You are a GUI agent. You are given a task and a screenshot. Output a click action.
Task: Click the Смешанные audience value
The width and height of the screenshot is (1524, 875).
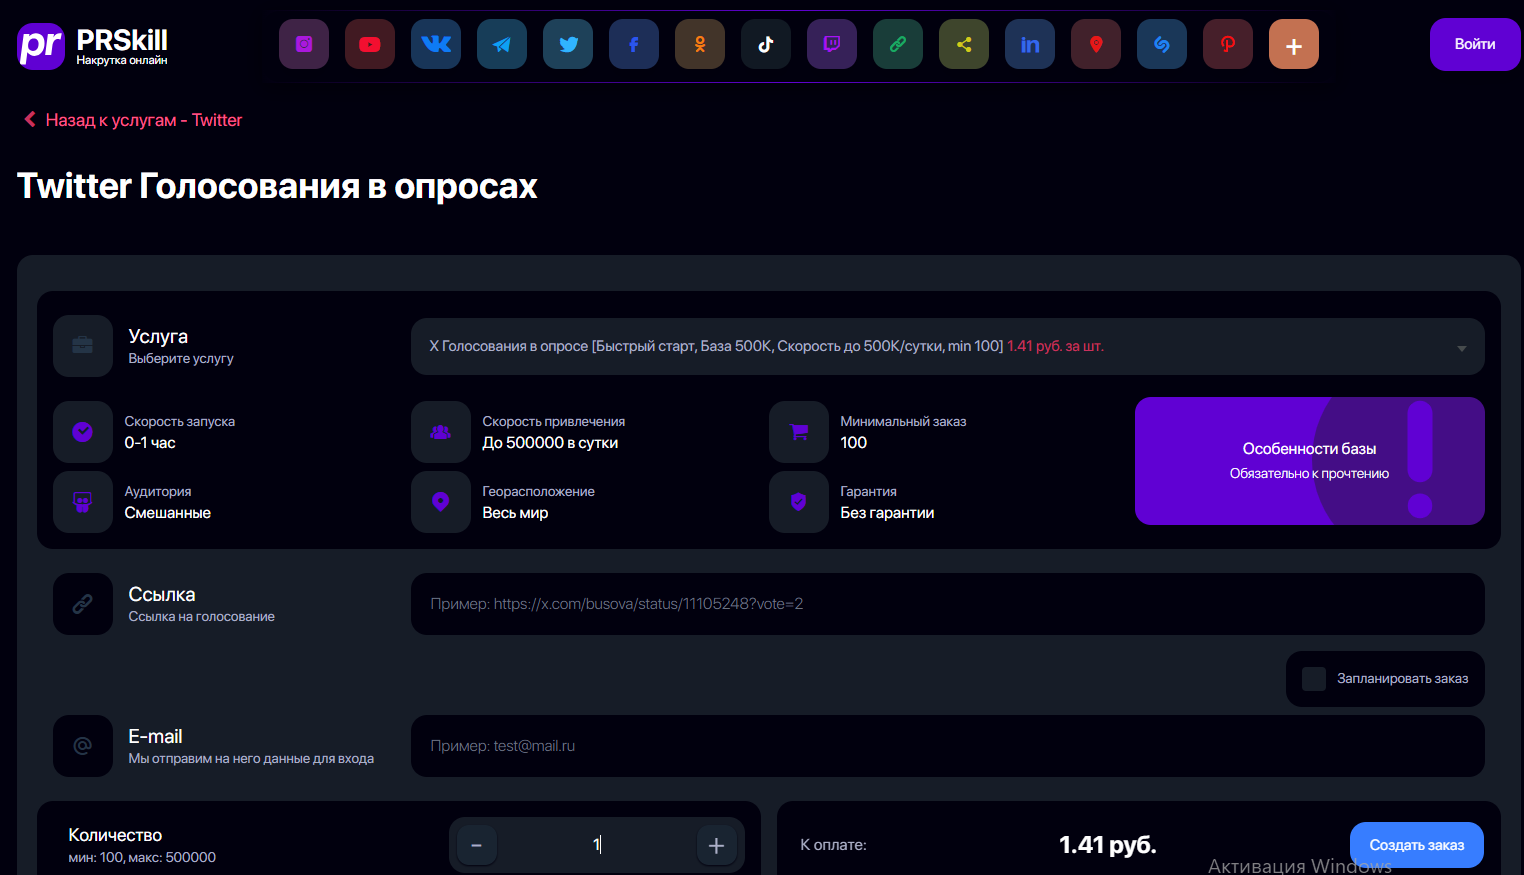coord(168,513)
